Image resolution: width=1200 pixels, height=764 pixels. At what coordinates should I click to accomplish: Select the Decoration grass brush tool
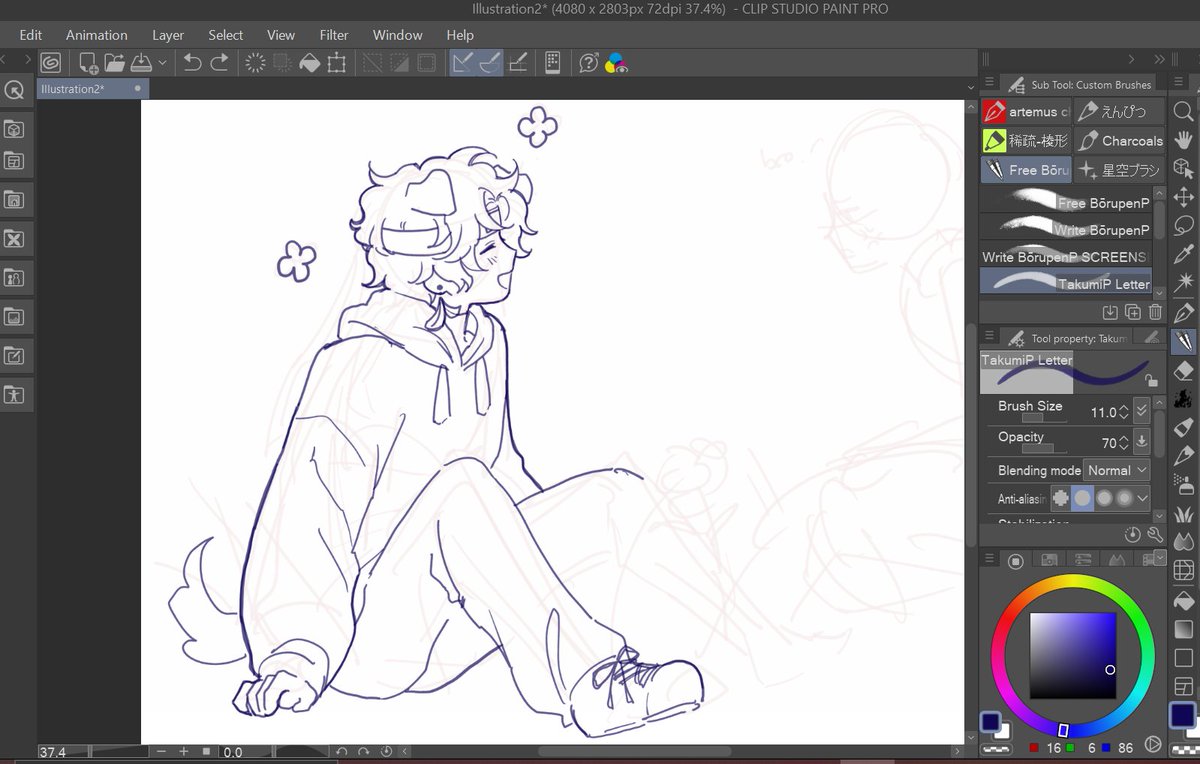[1183, 514]
